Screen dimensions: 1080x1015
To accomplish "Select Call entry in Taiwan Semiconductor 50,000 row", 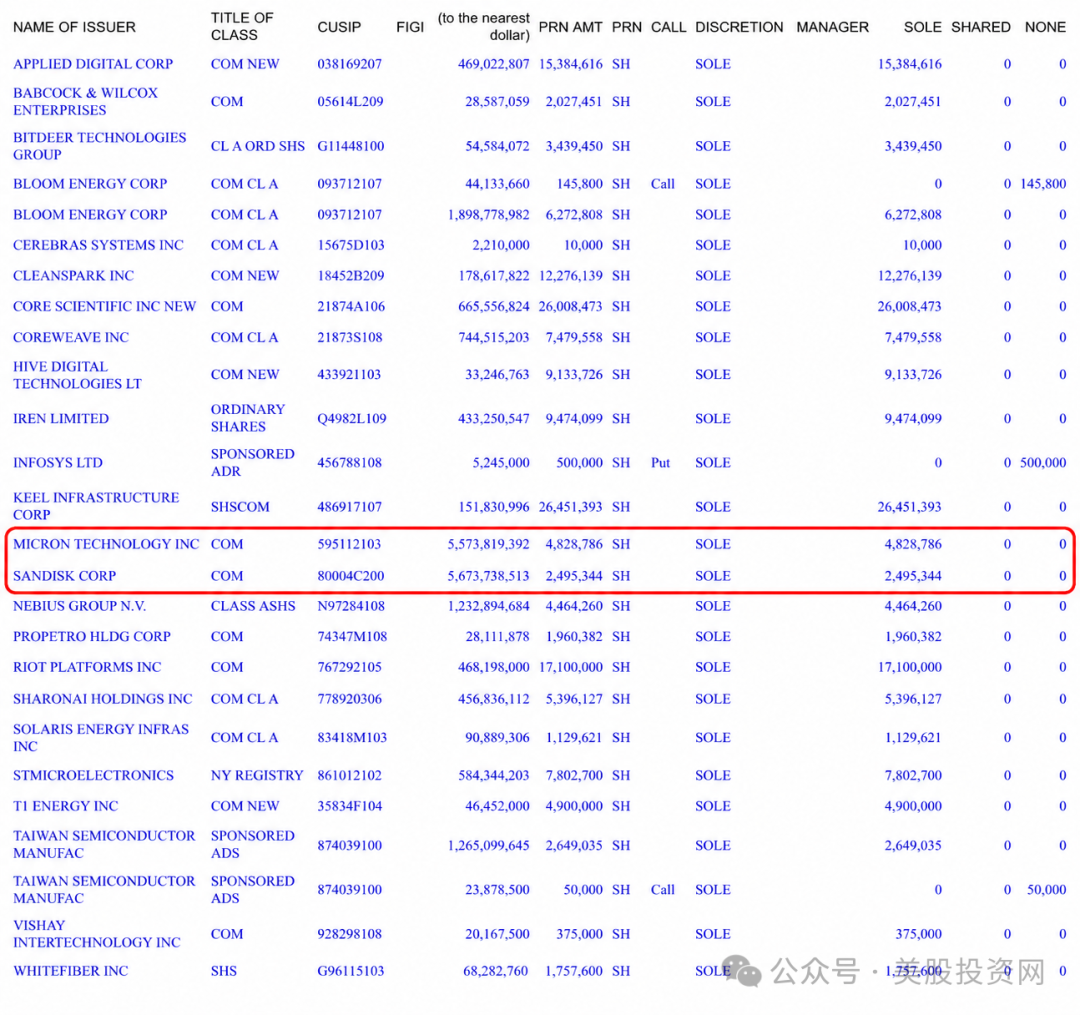I will coord(663,890).
